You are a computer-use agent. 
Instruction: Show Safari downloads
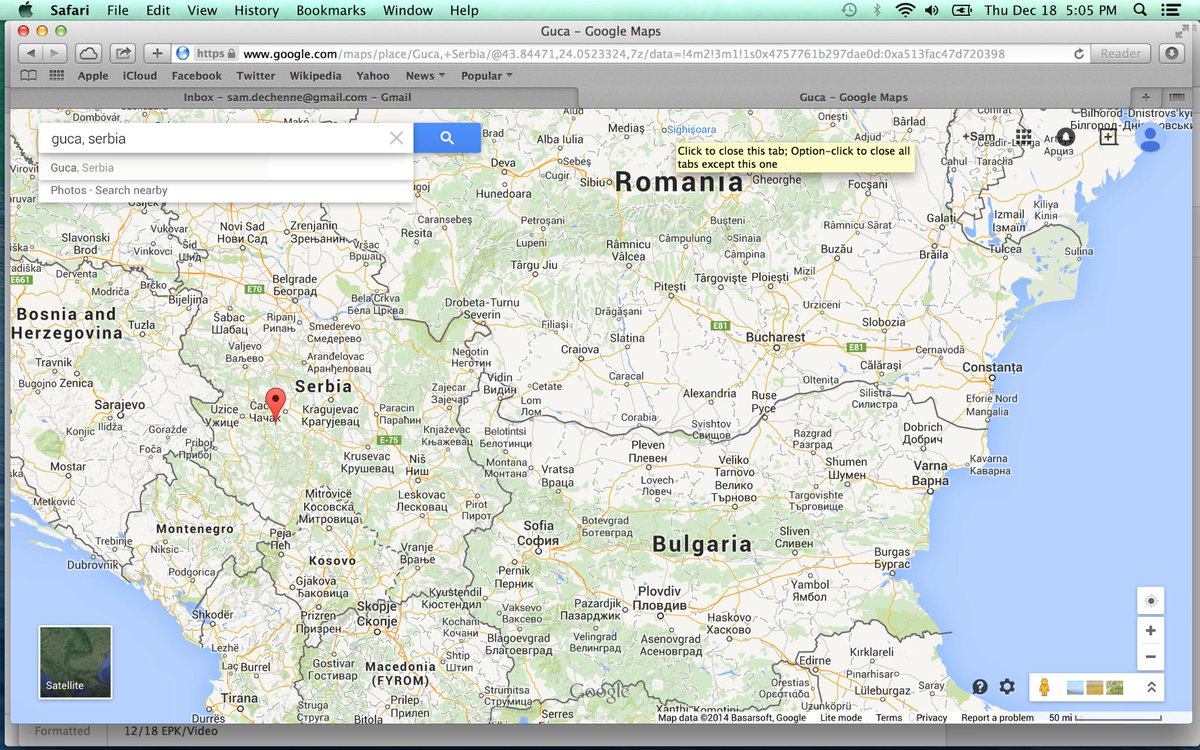click(1172, 53)
